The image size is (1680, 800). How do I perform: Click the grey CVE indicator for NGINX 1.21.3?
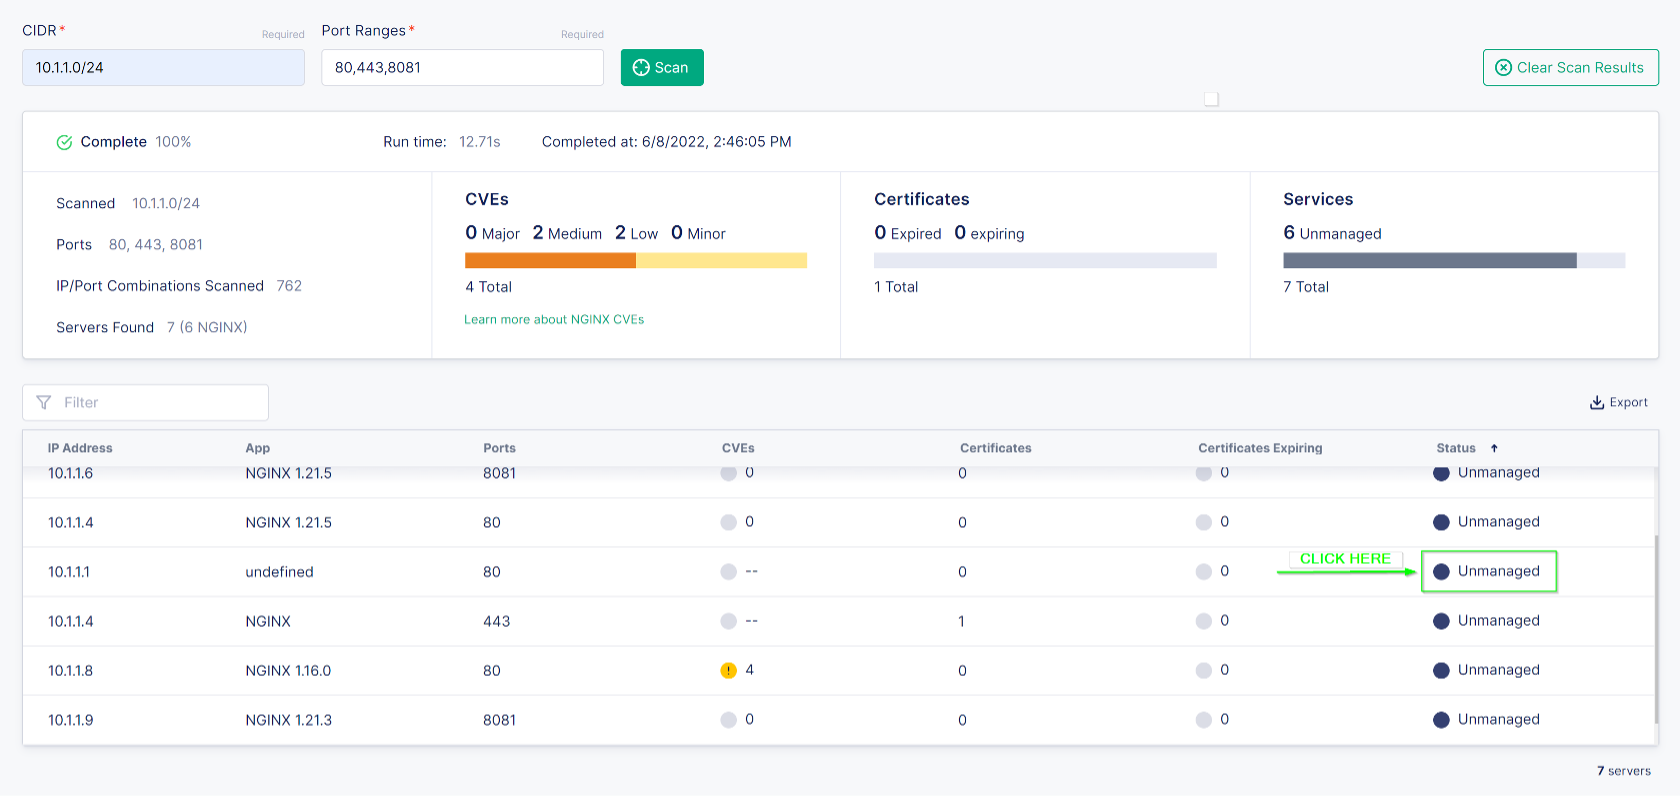point(728,720)
